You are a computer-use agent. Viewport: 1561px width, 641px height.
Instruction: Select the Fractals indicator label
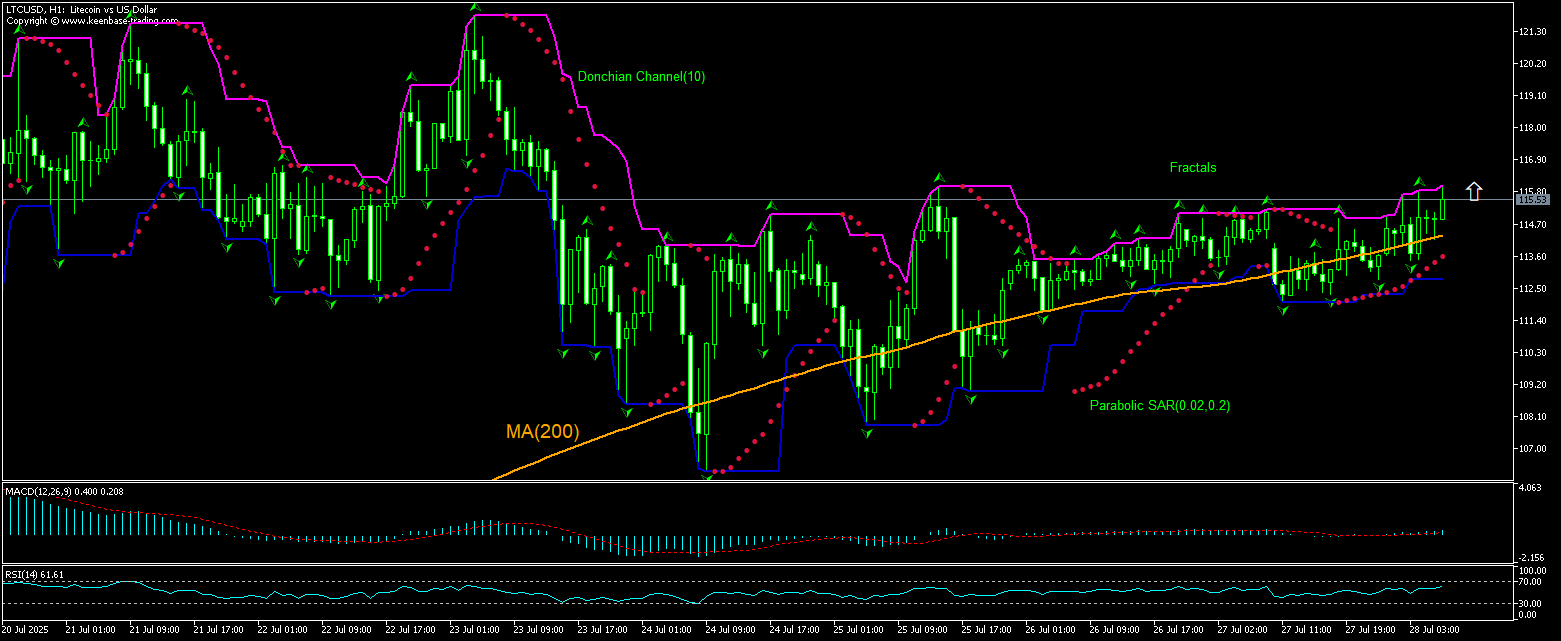pyautogui.click(x=1193, y=168)
